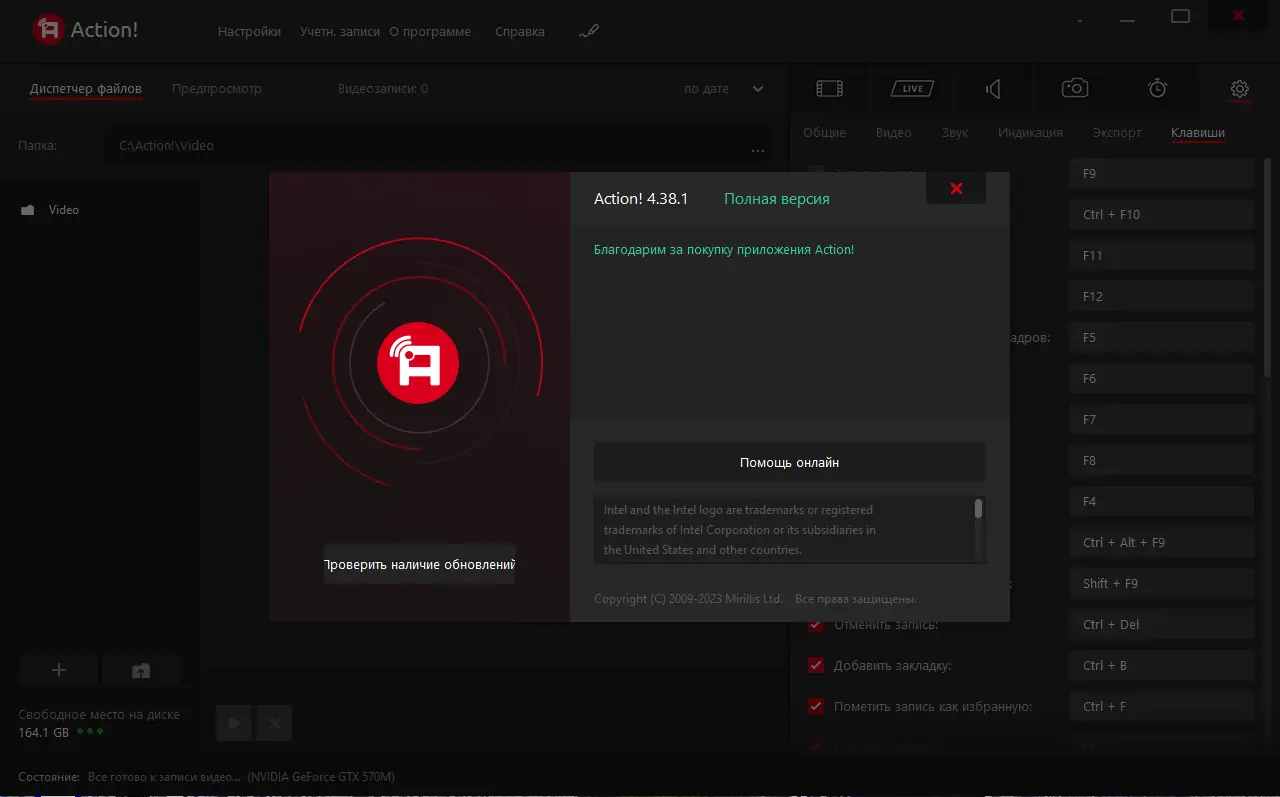Click the Видеозаписи: 0 counter text
The height and width of the screenshot is (797, 1280).
[x=383, y=89]
